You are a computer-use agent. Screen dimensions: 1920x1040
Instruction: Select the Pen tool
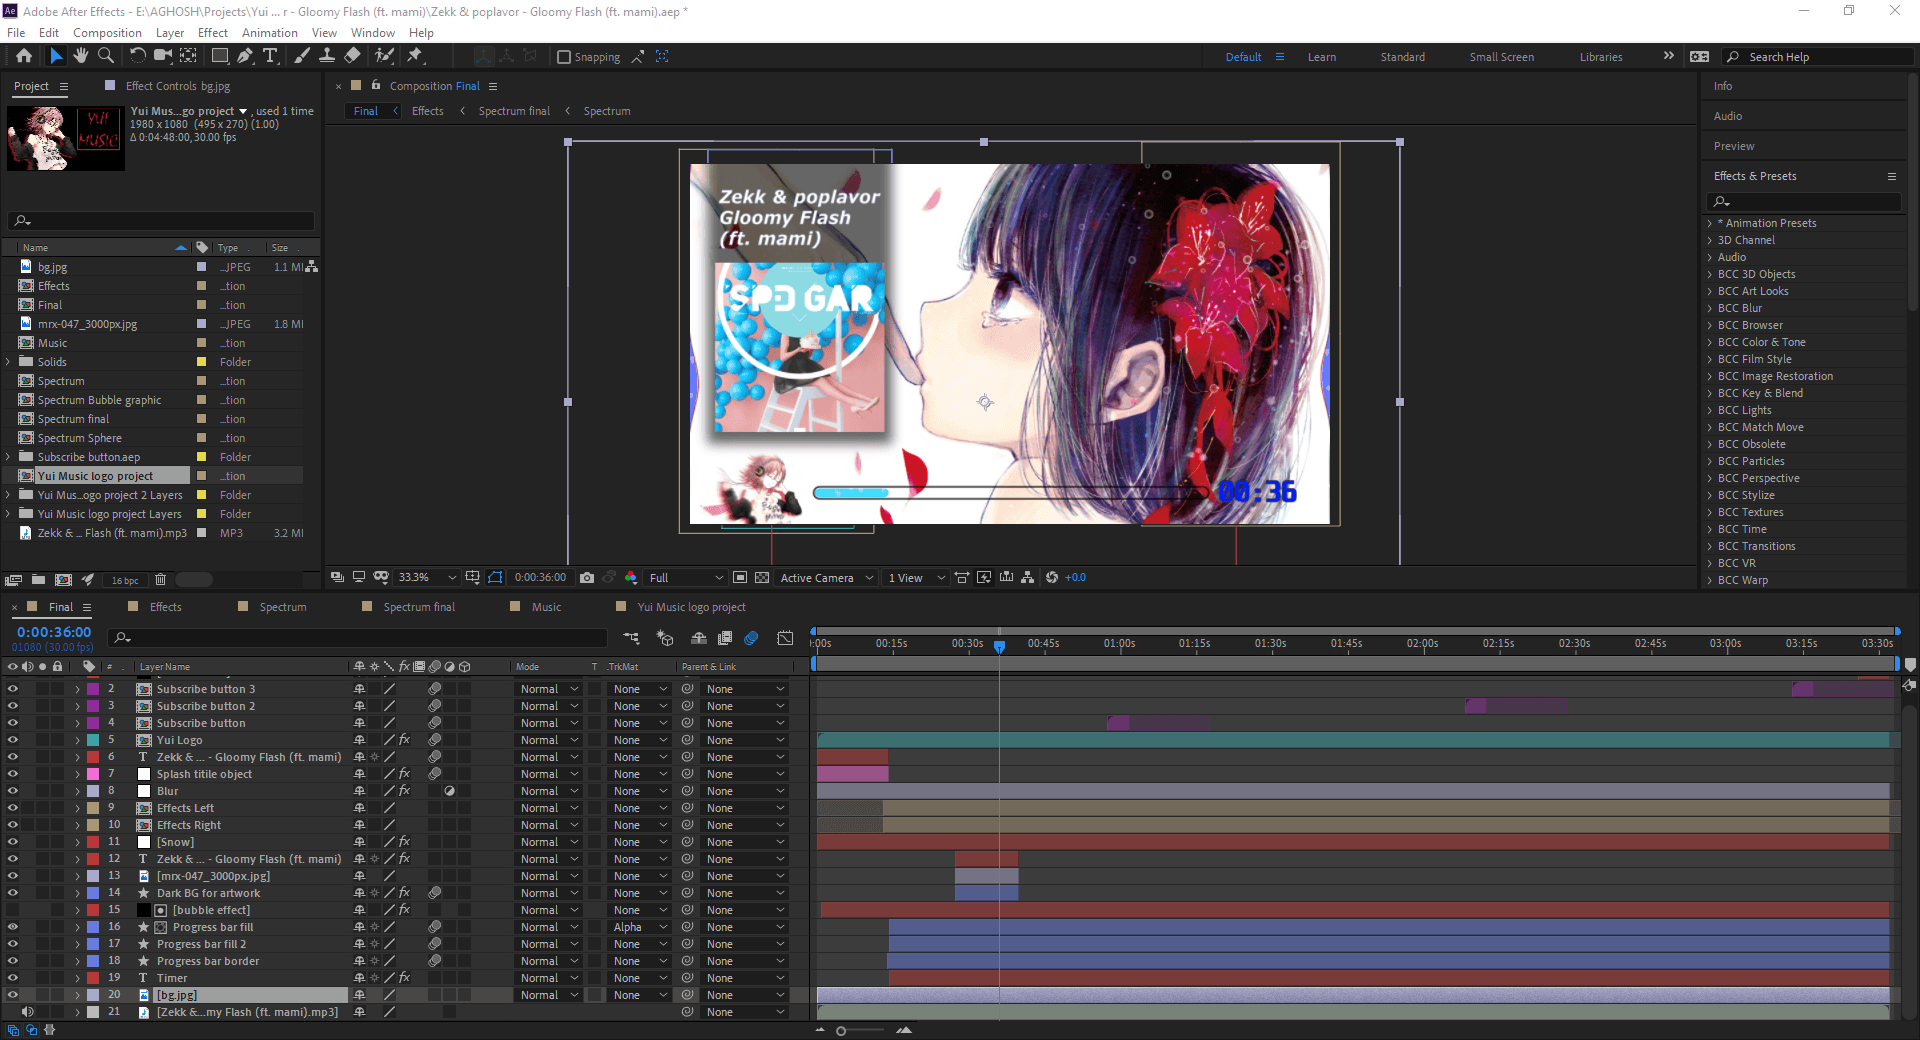click(245, 56)
